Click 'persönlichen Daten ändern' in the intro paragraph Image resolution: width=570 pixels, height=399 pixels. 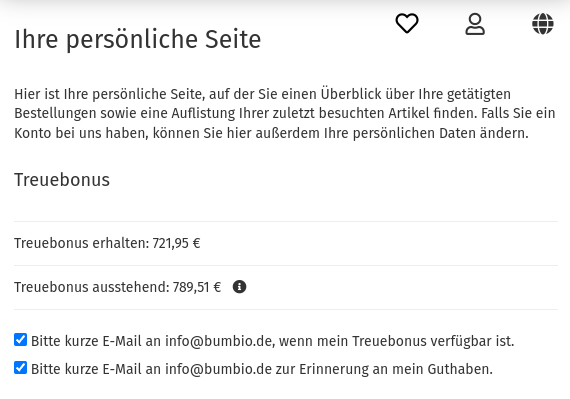(x=440, y=133)
